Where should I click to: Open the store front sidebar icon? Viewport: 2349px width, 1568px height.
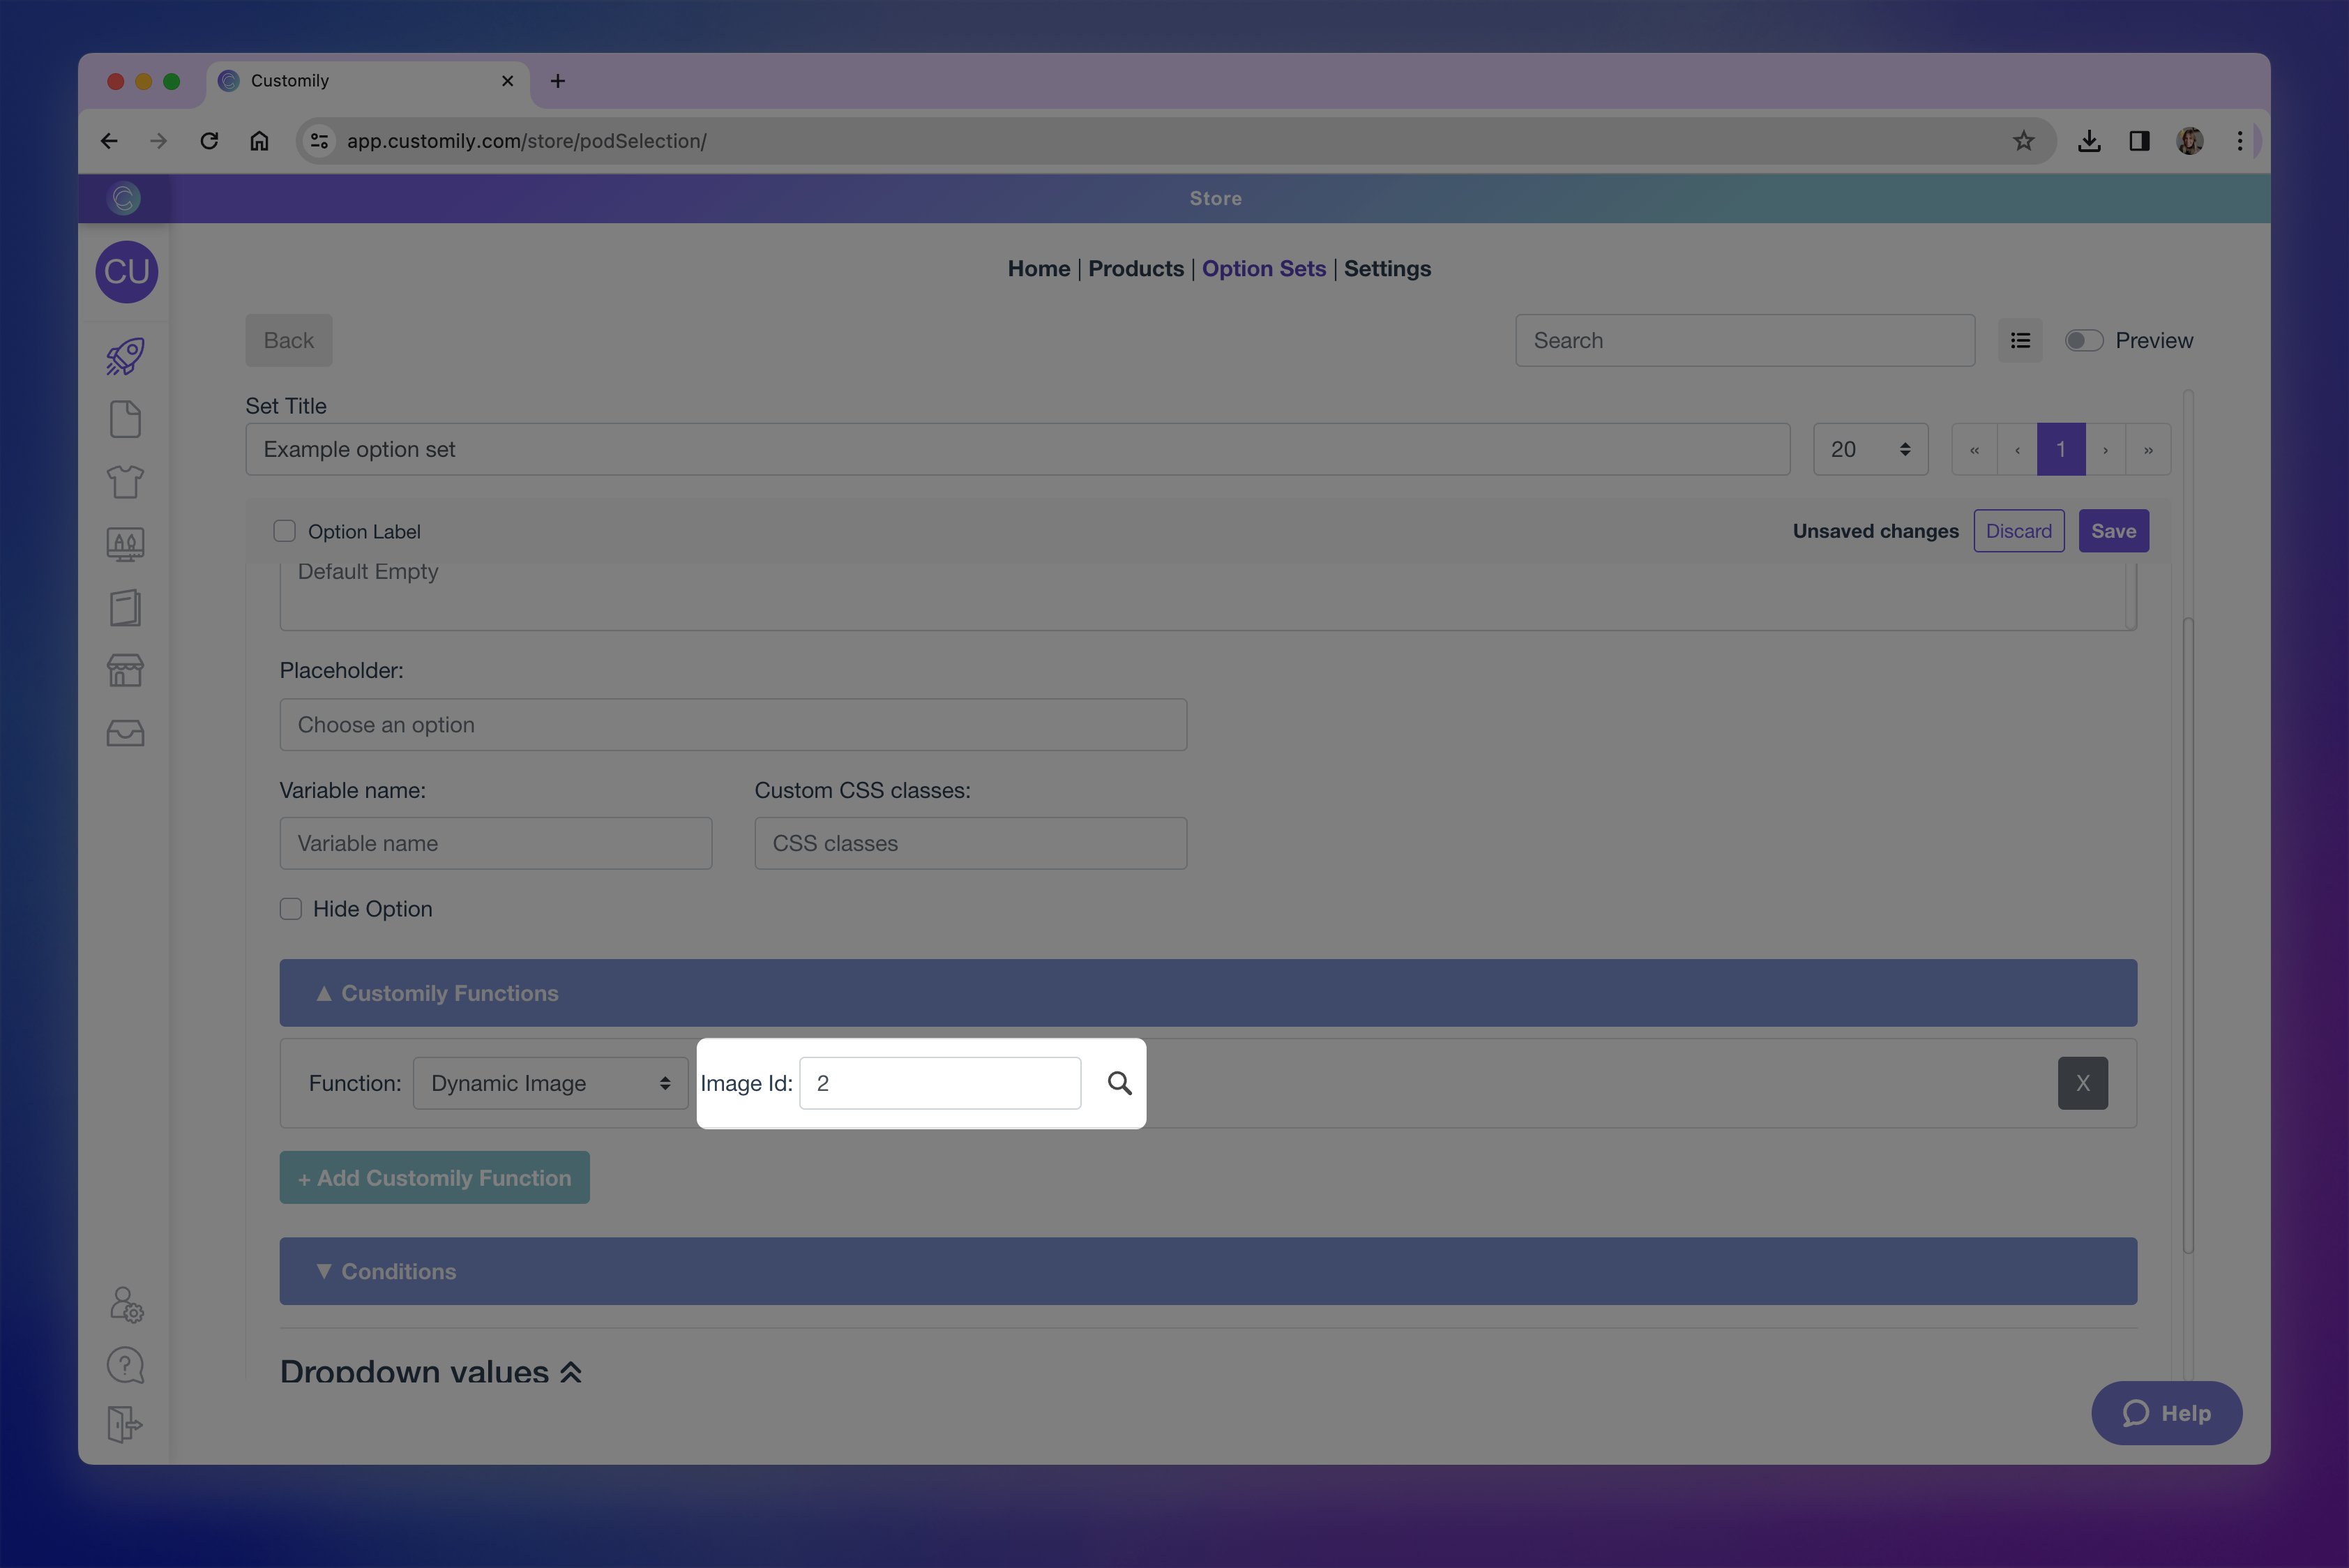[125, 670]
